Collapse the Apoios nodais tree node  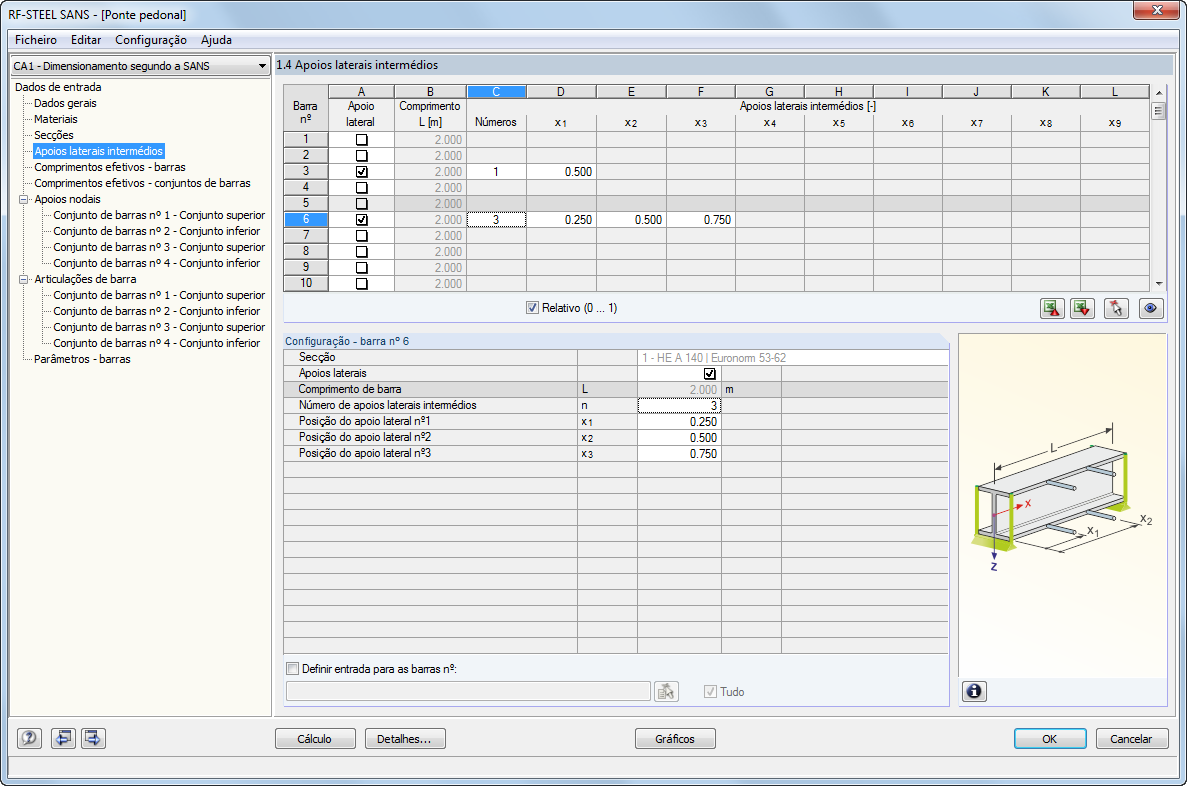23,199
